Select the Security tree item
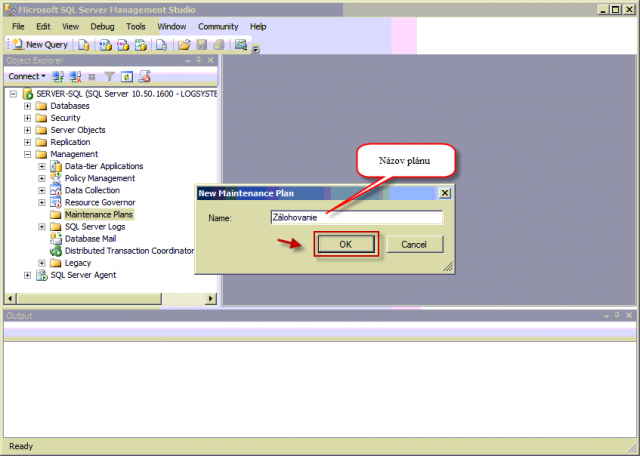 click(65, 118)
